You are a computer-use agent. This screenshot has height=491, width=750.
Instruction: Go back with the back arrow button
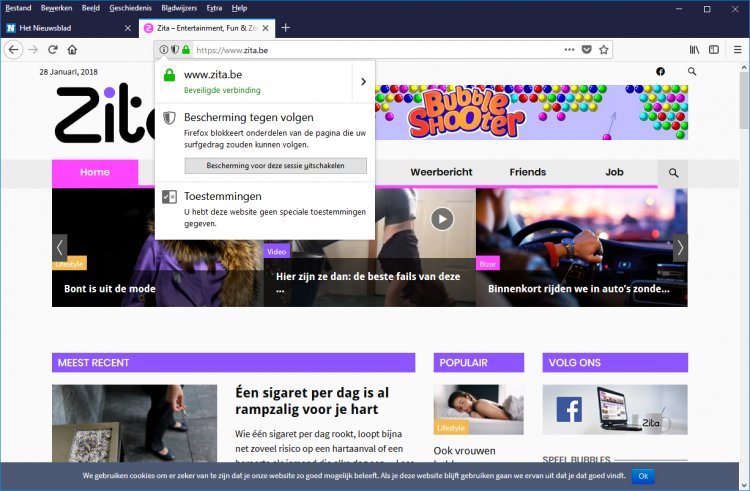pyautogui.click(x=13, y=50)
